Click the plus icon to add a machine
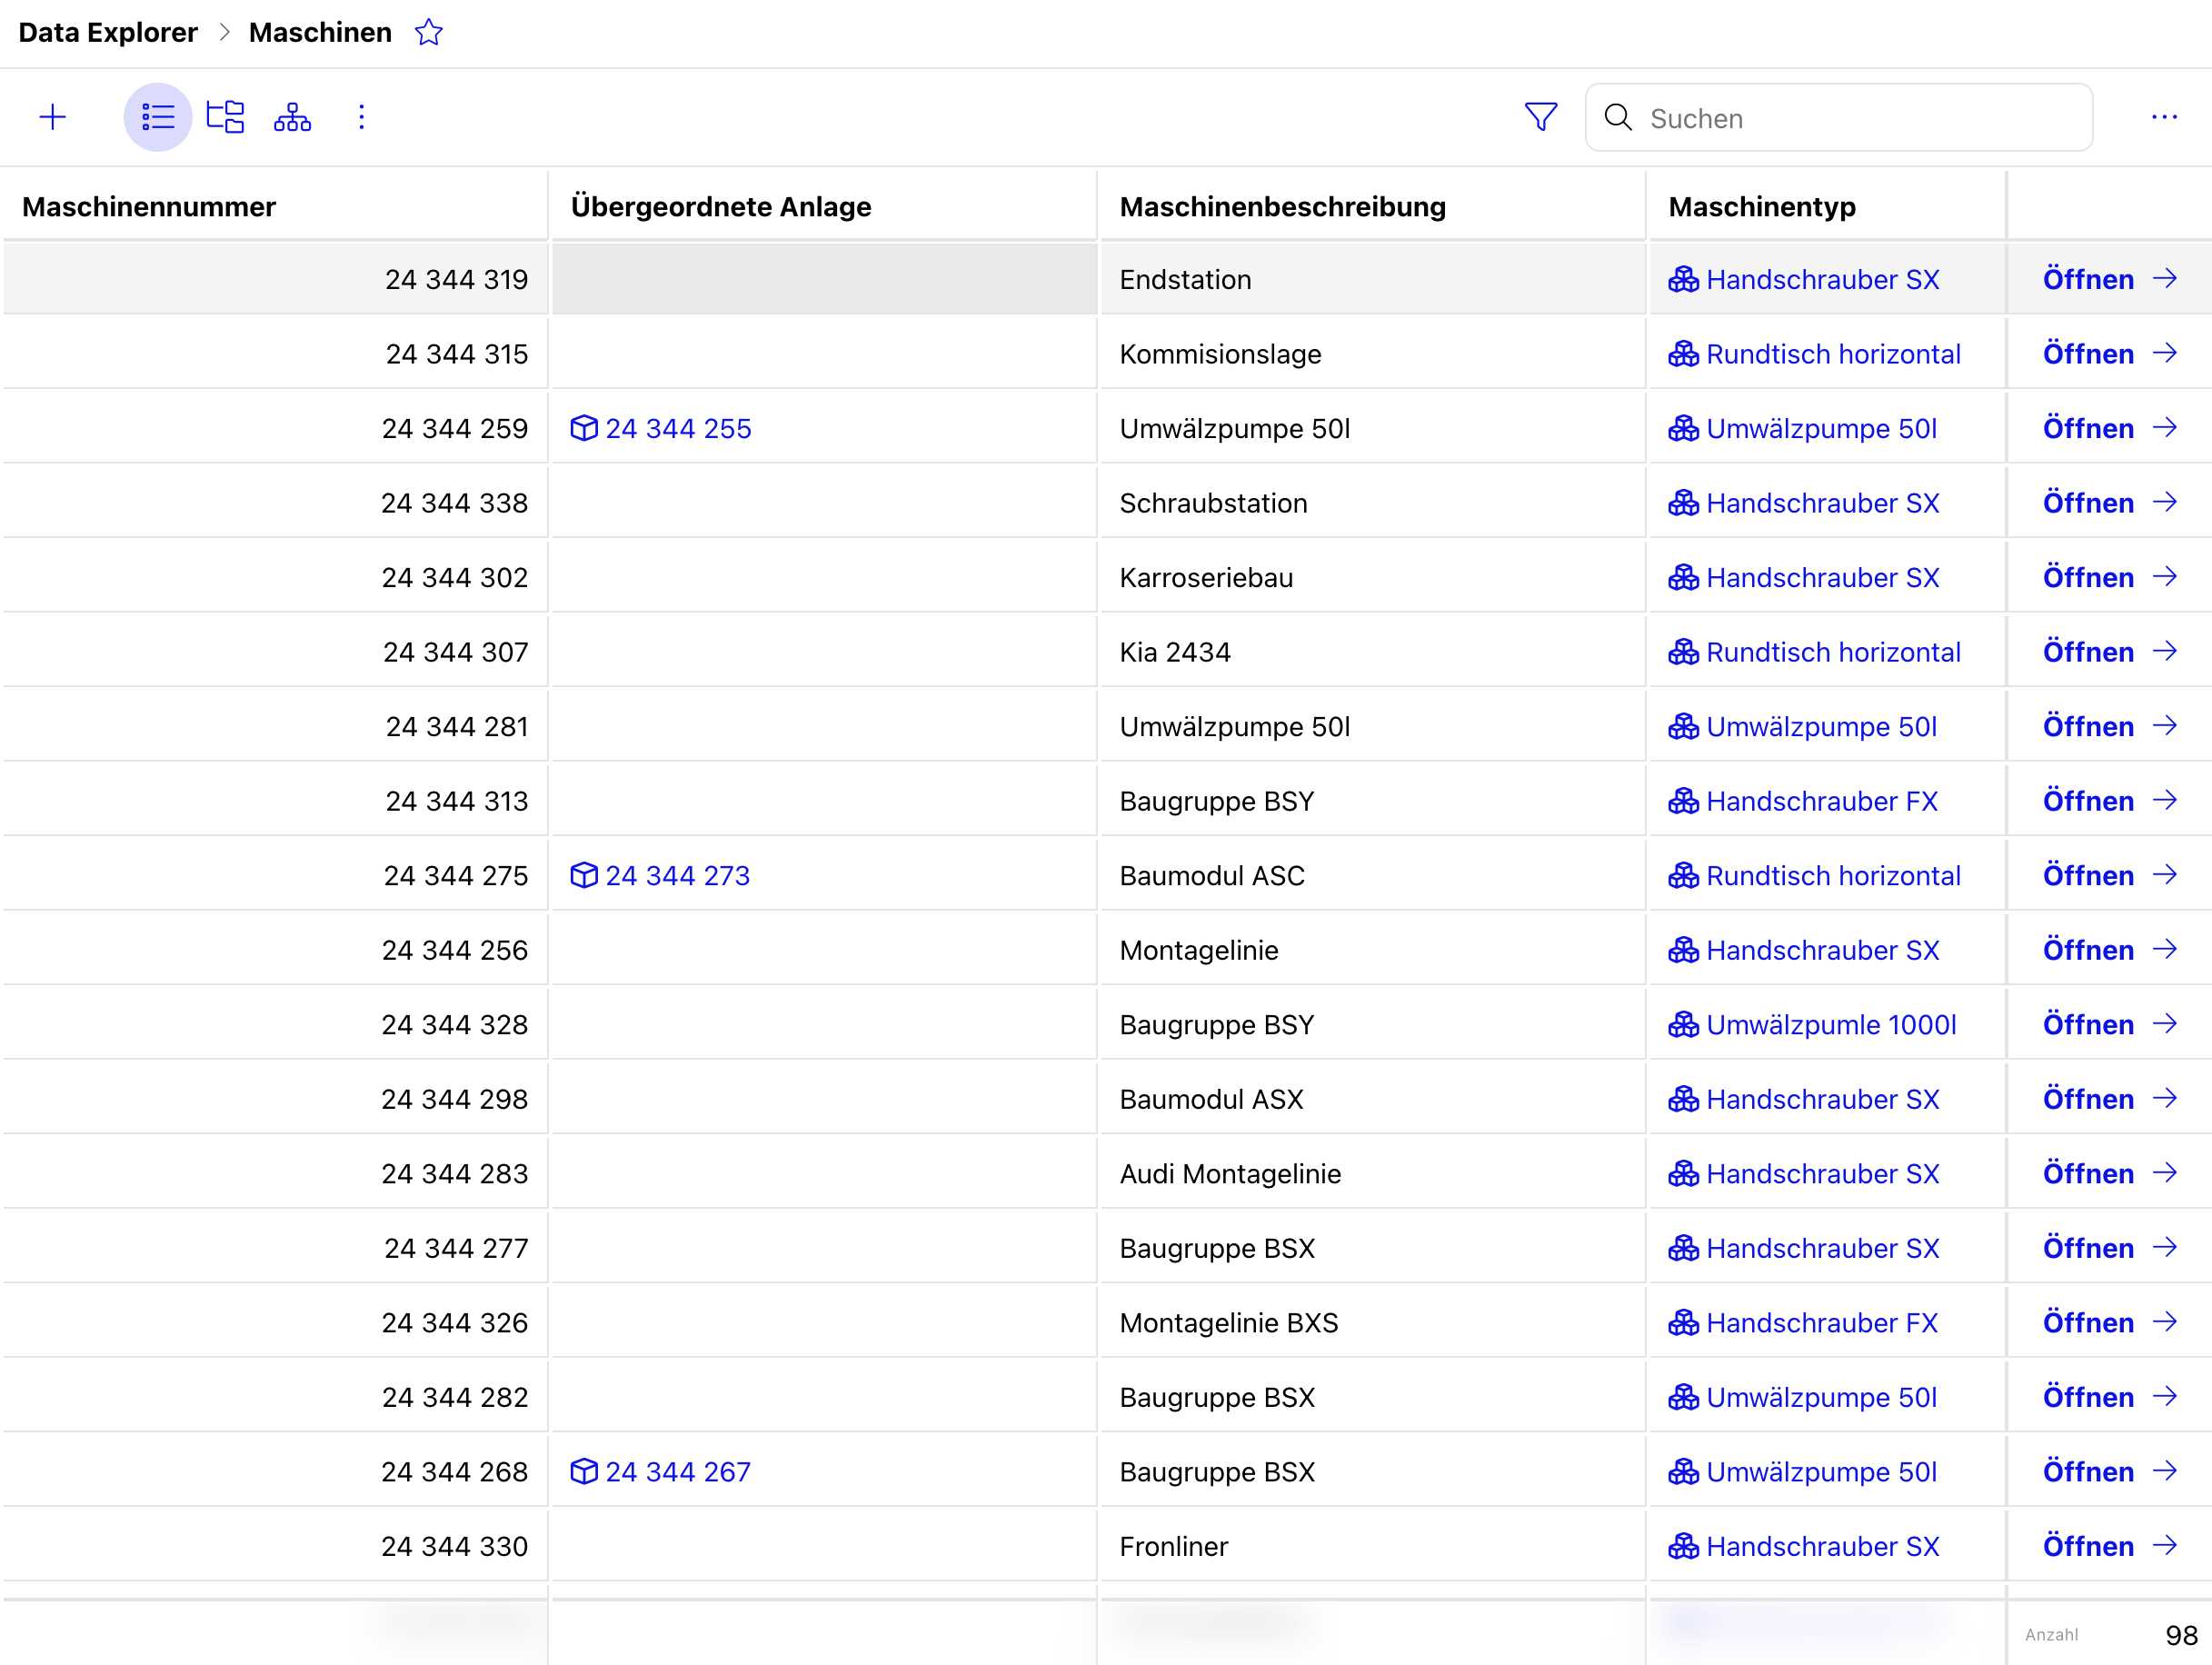This screenshot has width=2212, height=1665. (x=53, y=118)
